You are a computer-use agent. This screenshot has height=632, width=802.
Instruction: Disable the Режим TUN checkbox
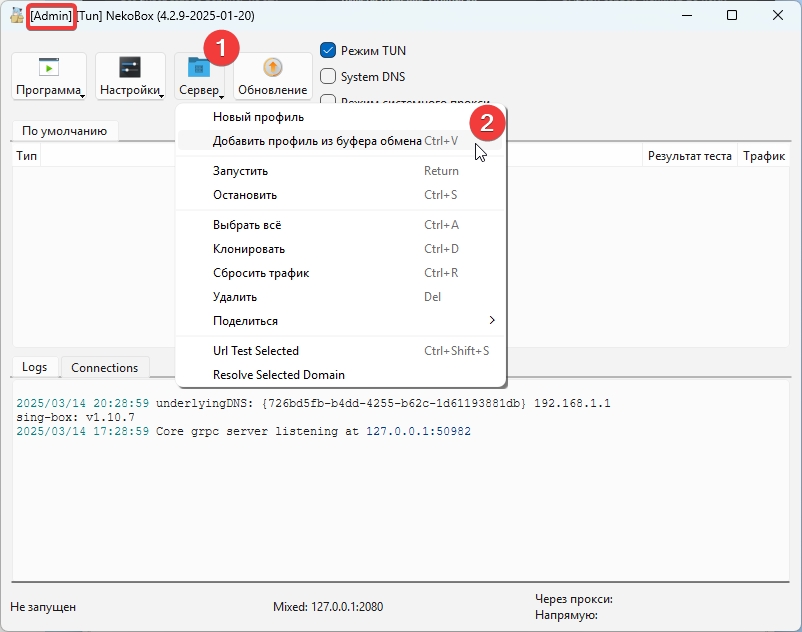click(x=328, y=50)
